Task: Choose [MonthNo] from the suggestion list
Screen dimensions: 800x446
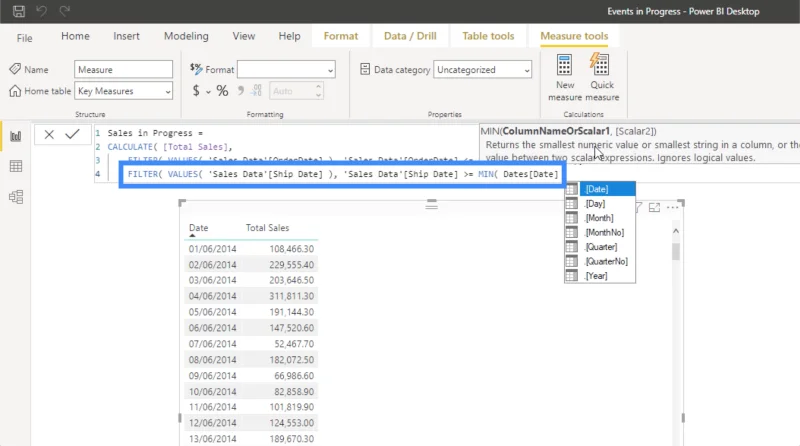Action: pos(600,232)
